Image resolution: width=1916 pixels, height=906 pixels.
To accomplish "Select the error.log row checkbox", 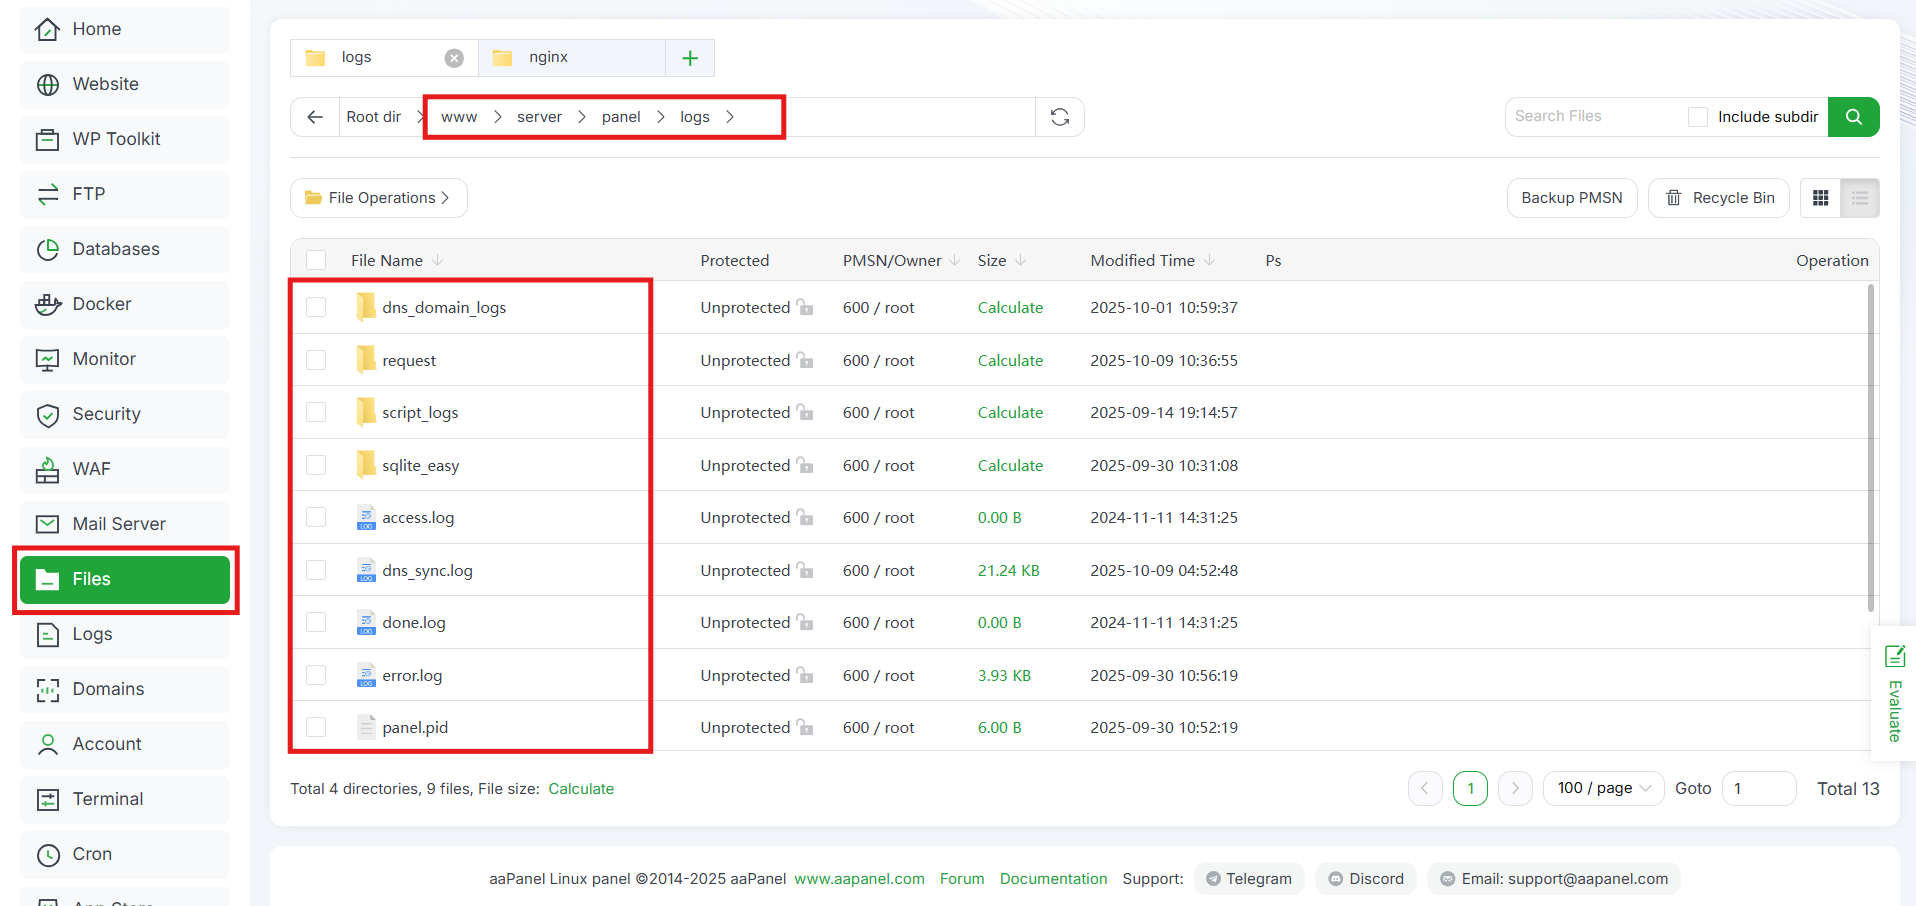I will [316, 675].
